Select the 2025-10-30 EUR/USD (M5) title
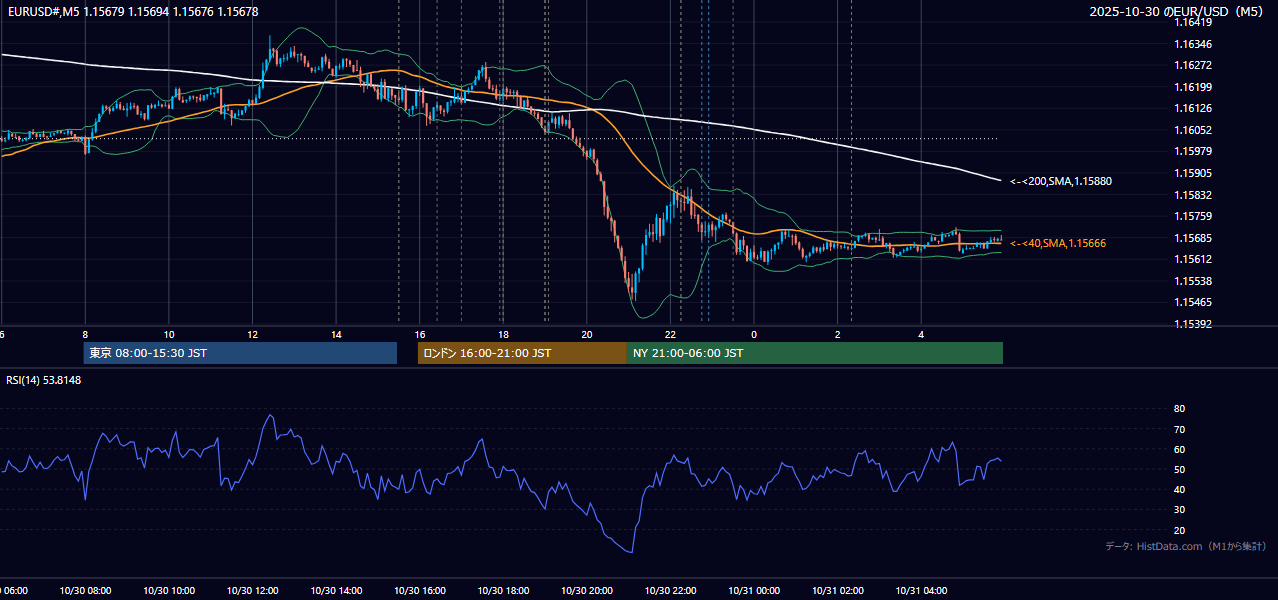This screenshot has width=1278, height=600. (x=1174, y=12)
